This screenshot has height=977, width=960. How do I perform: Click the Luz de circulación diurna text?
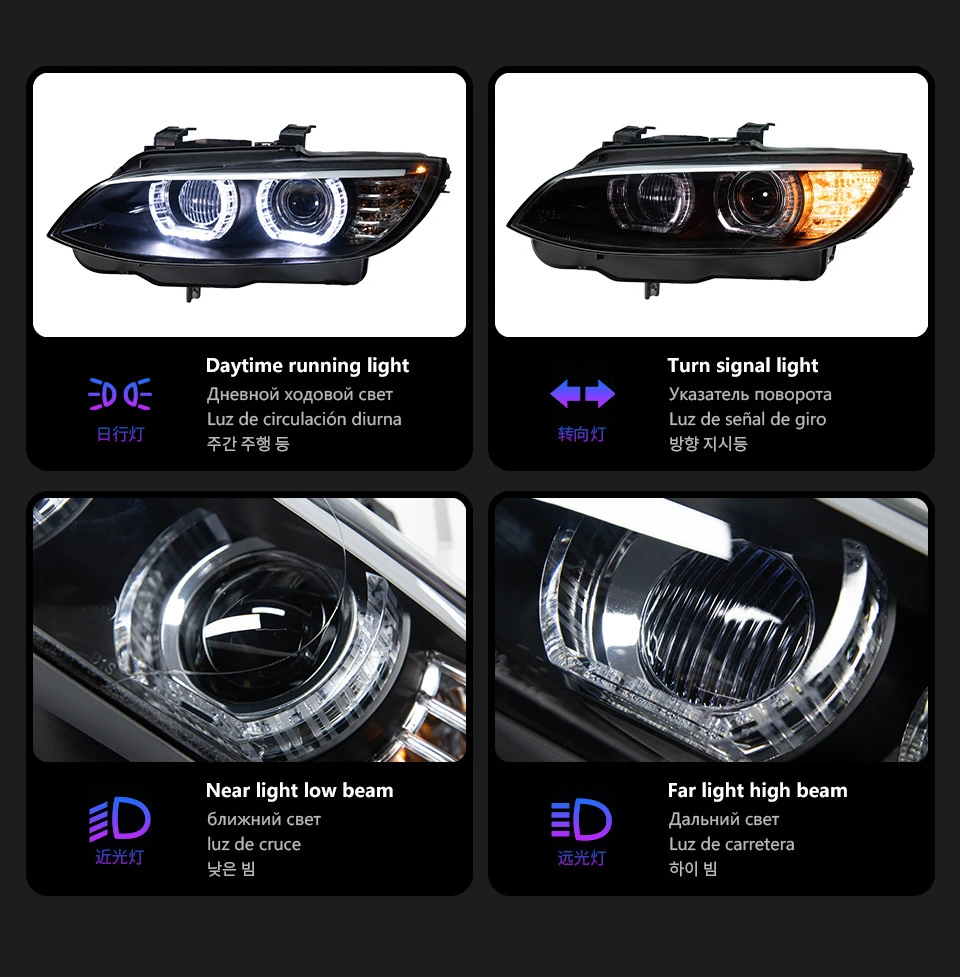(304, 419)
